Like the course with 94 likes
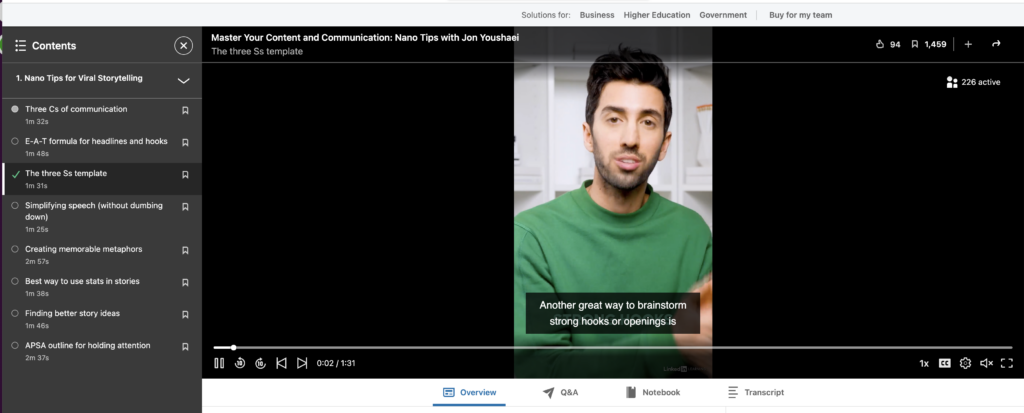 point(888,44)
